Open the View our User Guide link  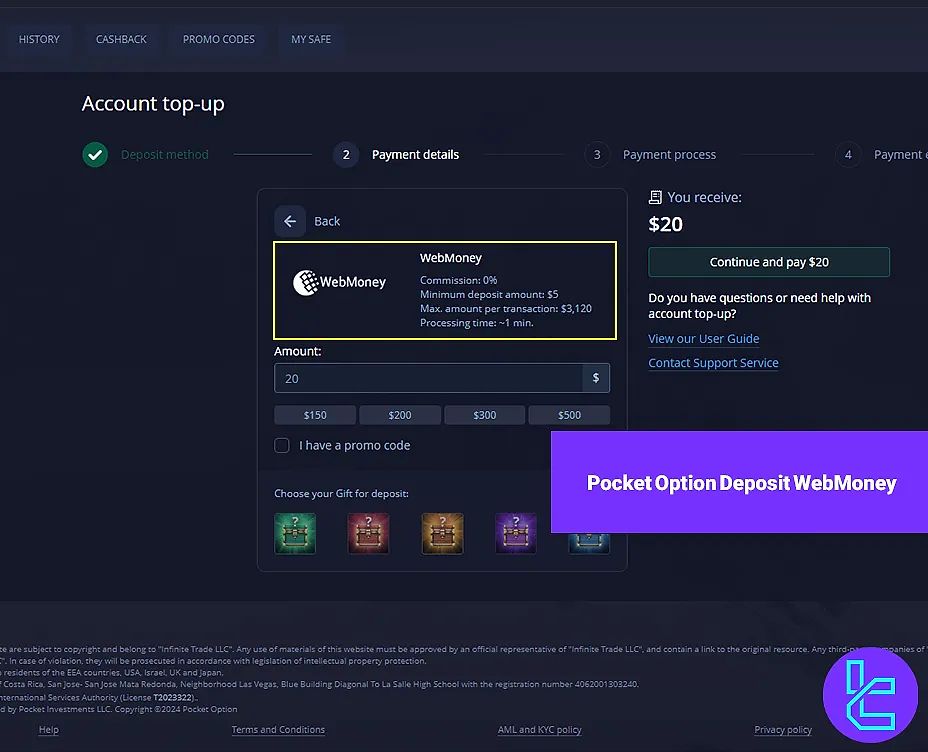coord(704,339)
